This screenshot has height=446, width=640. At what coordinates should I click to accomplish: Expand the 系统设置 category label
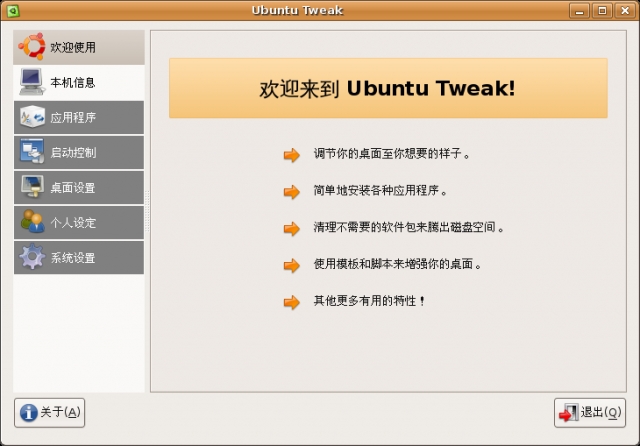[73, 258]
